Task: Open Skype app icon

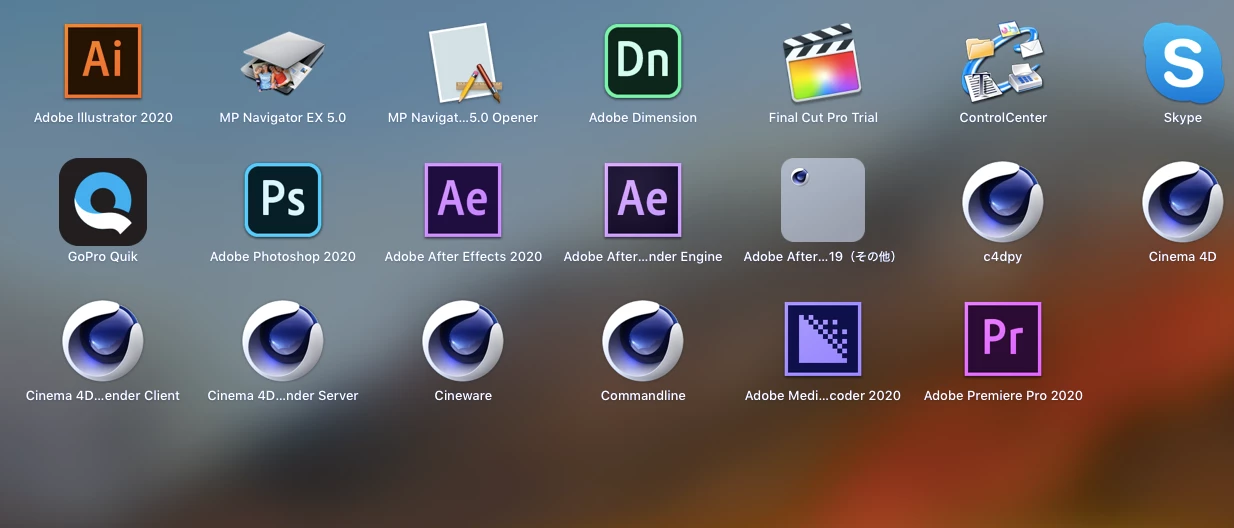Action: (x=1184, y=62)
